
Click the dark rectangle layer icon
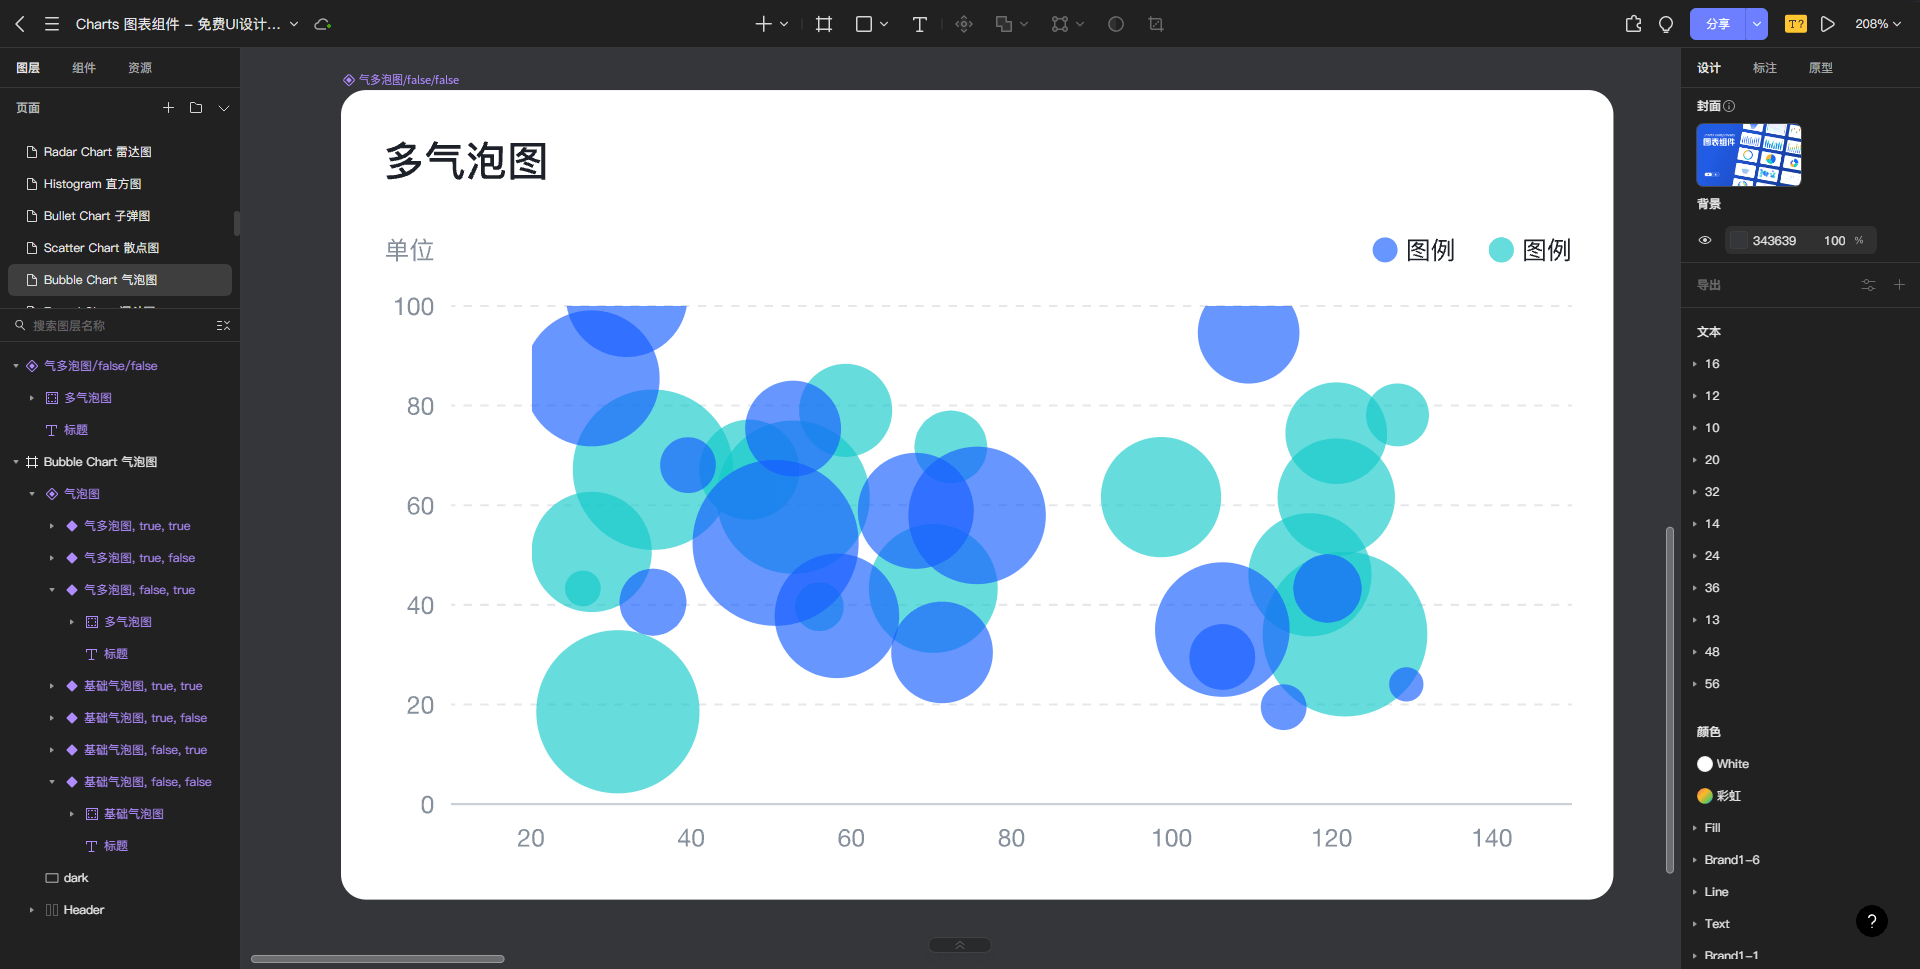point(52,878)
